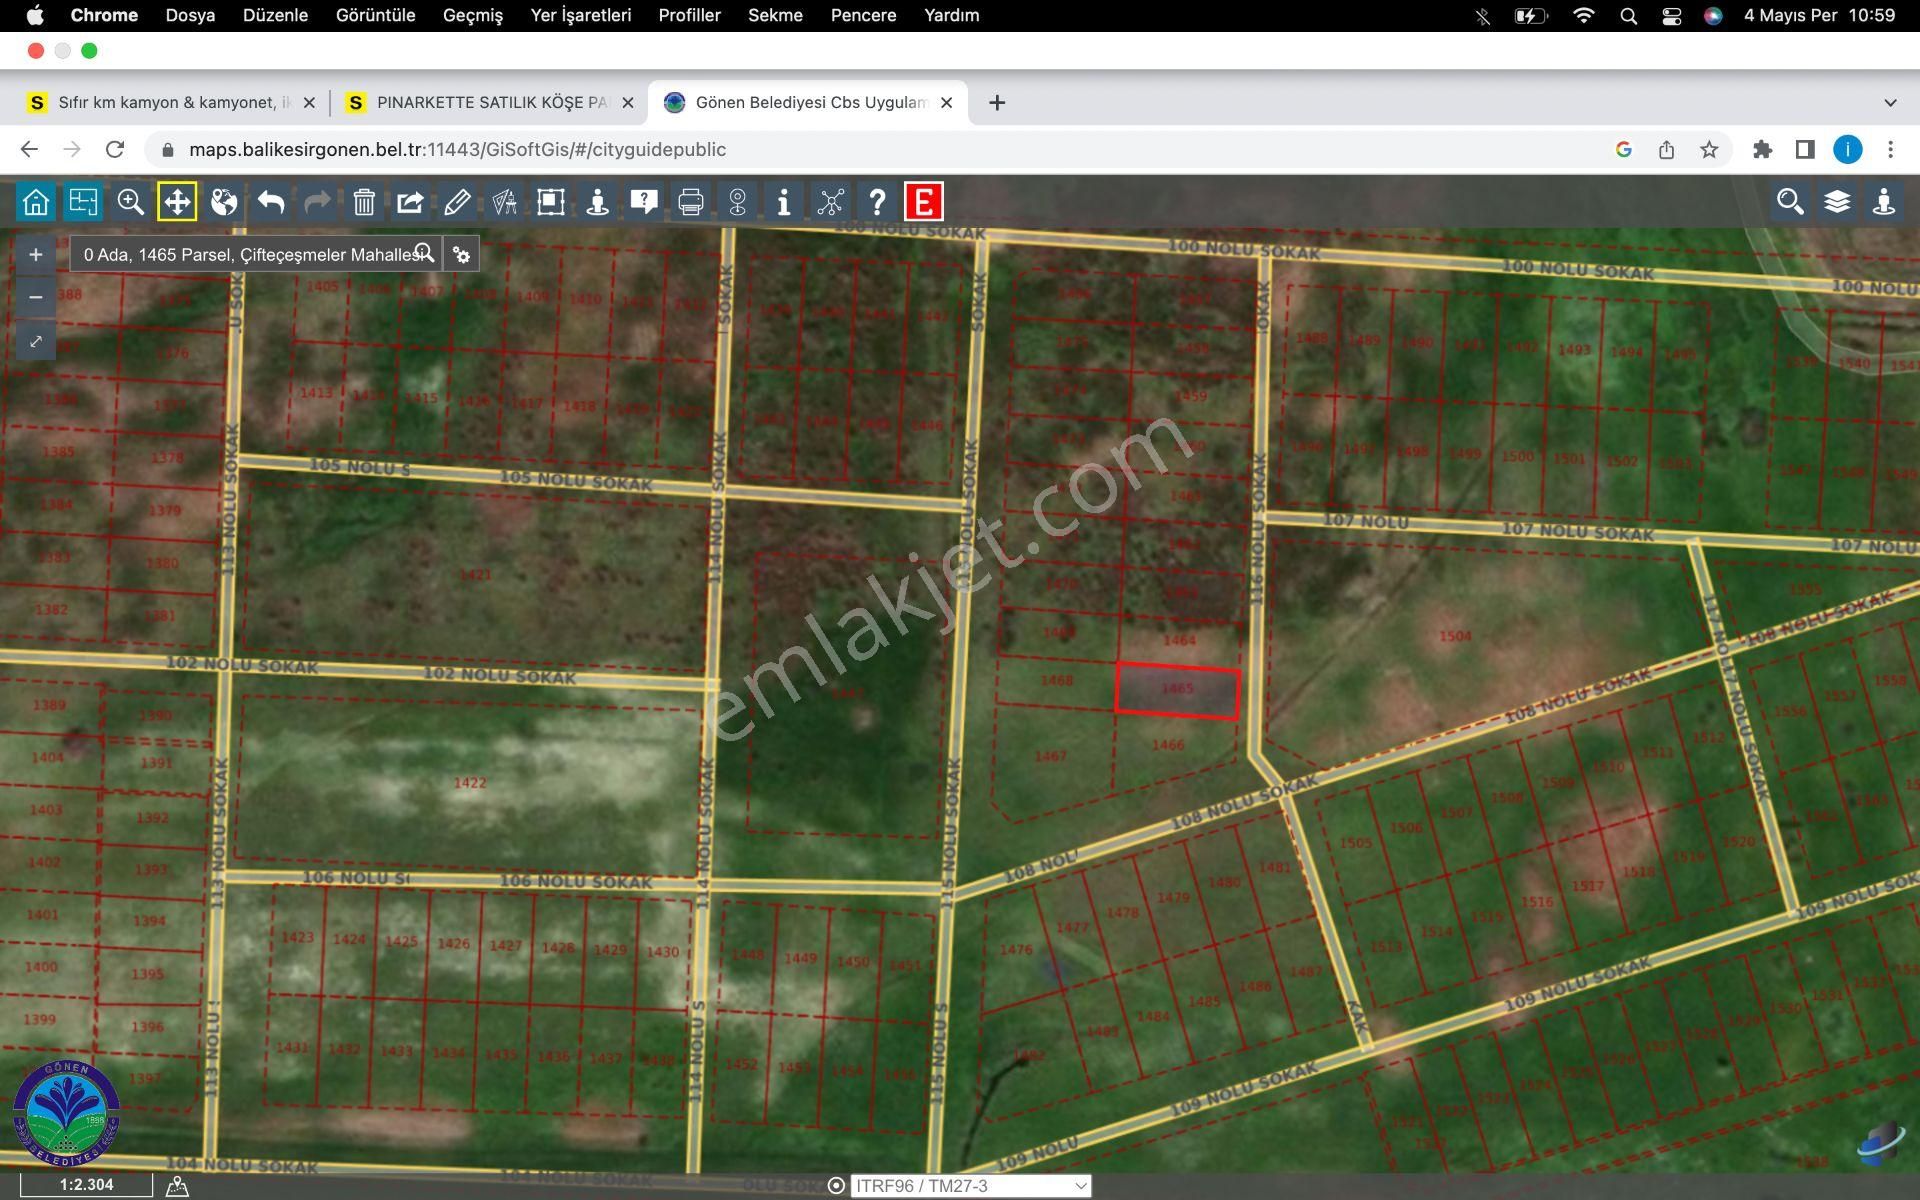Open the share/export icon

tap(410, 202)
